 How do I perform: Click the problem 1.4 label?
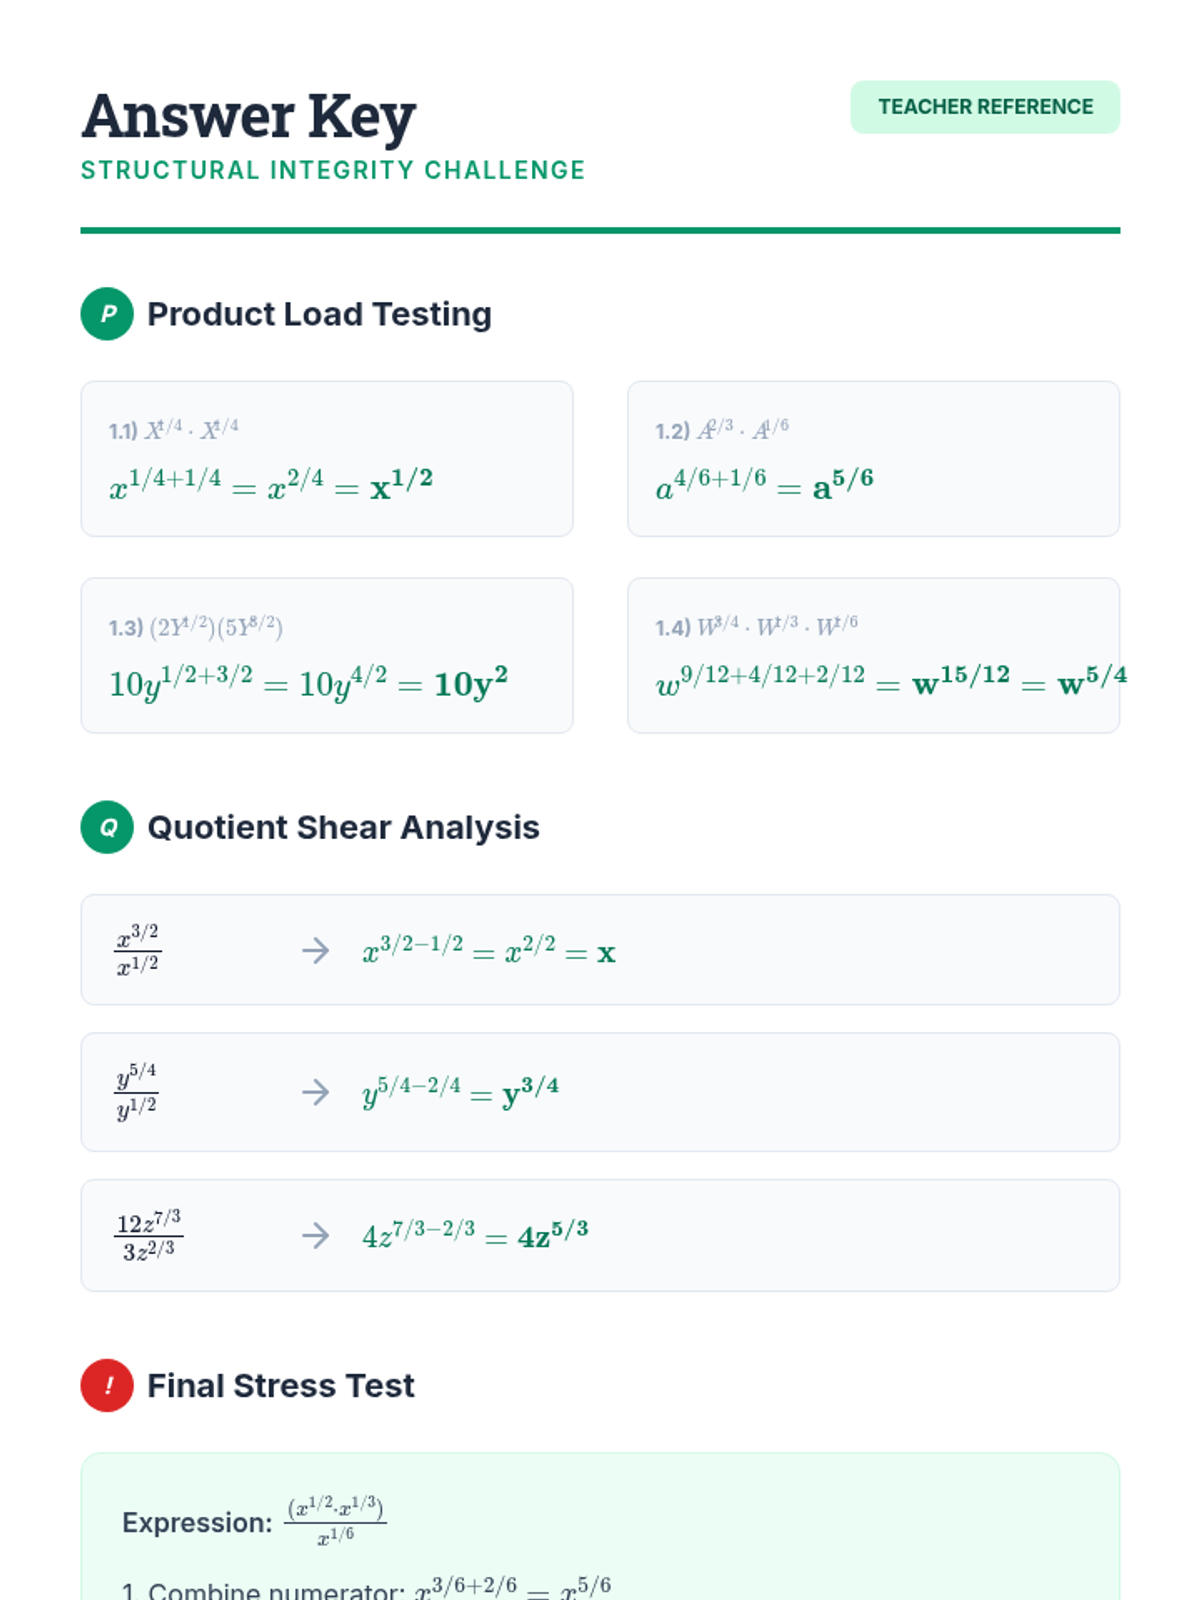tap(673, 628)
